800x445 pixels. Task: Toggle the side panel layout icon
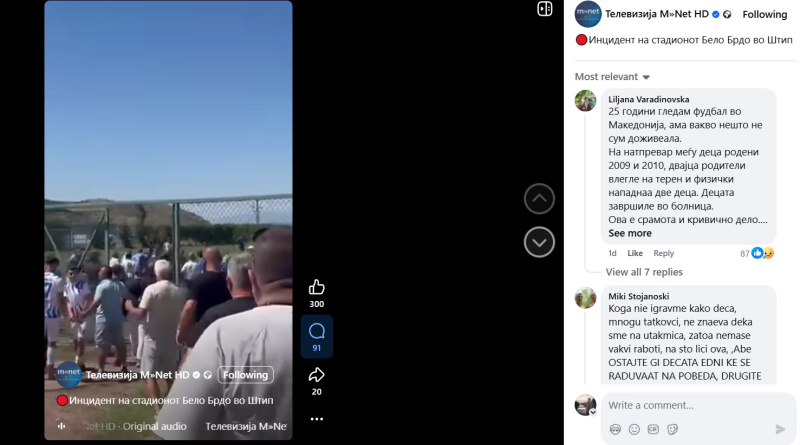(544, 9)
